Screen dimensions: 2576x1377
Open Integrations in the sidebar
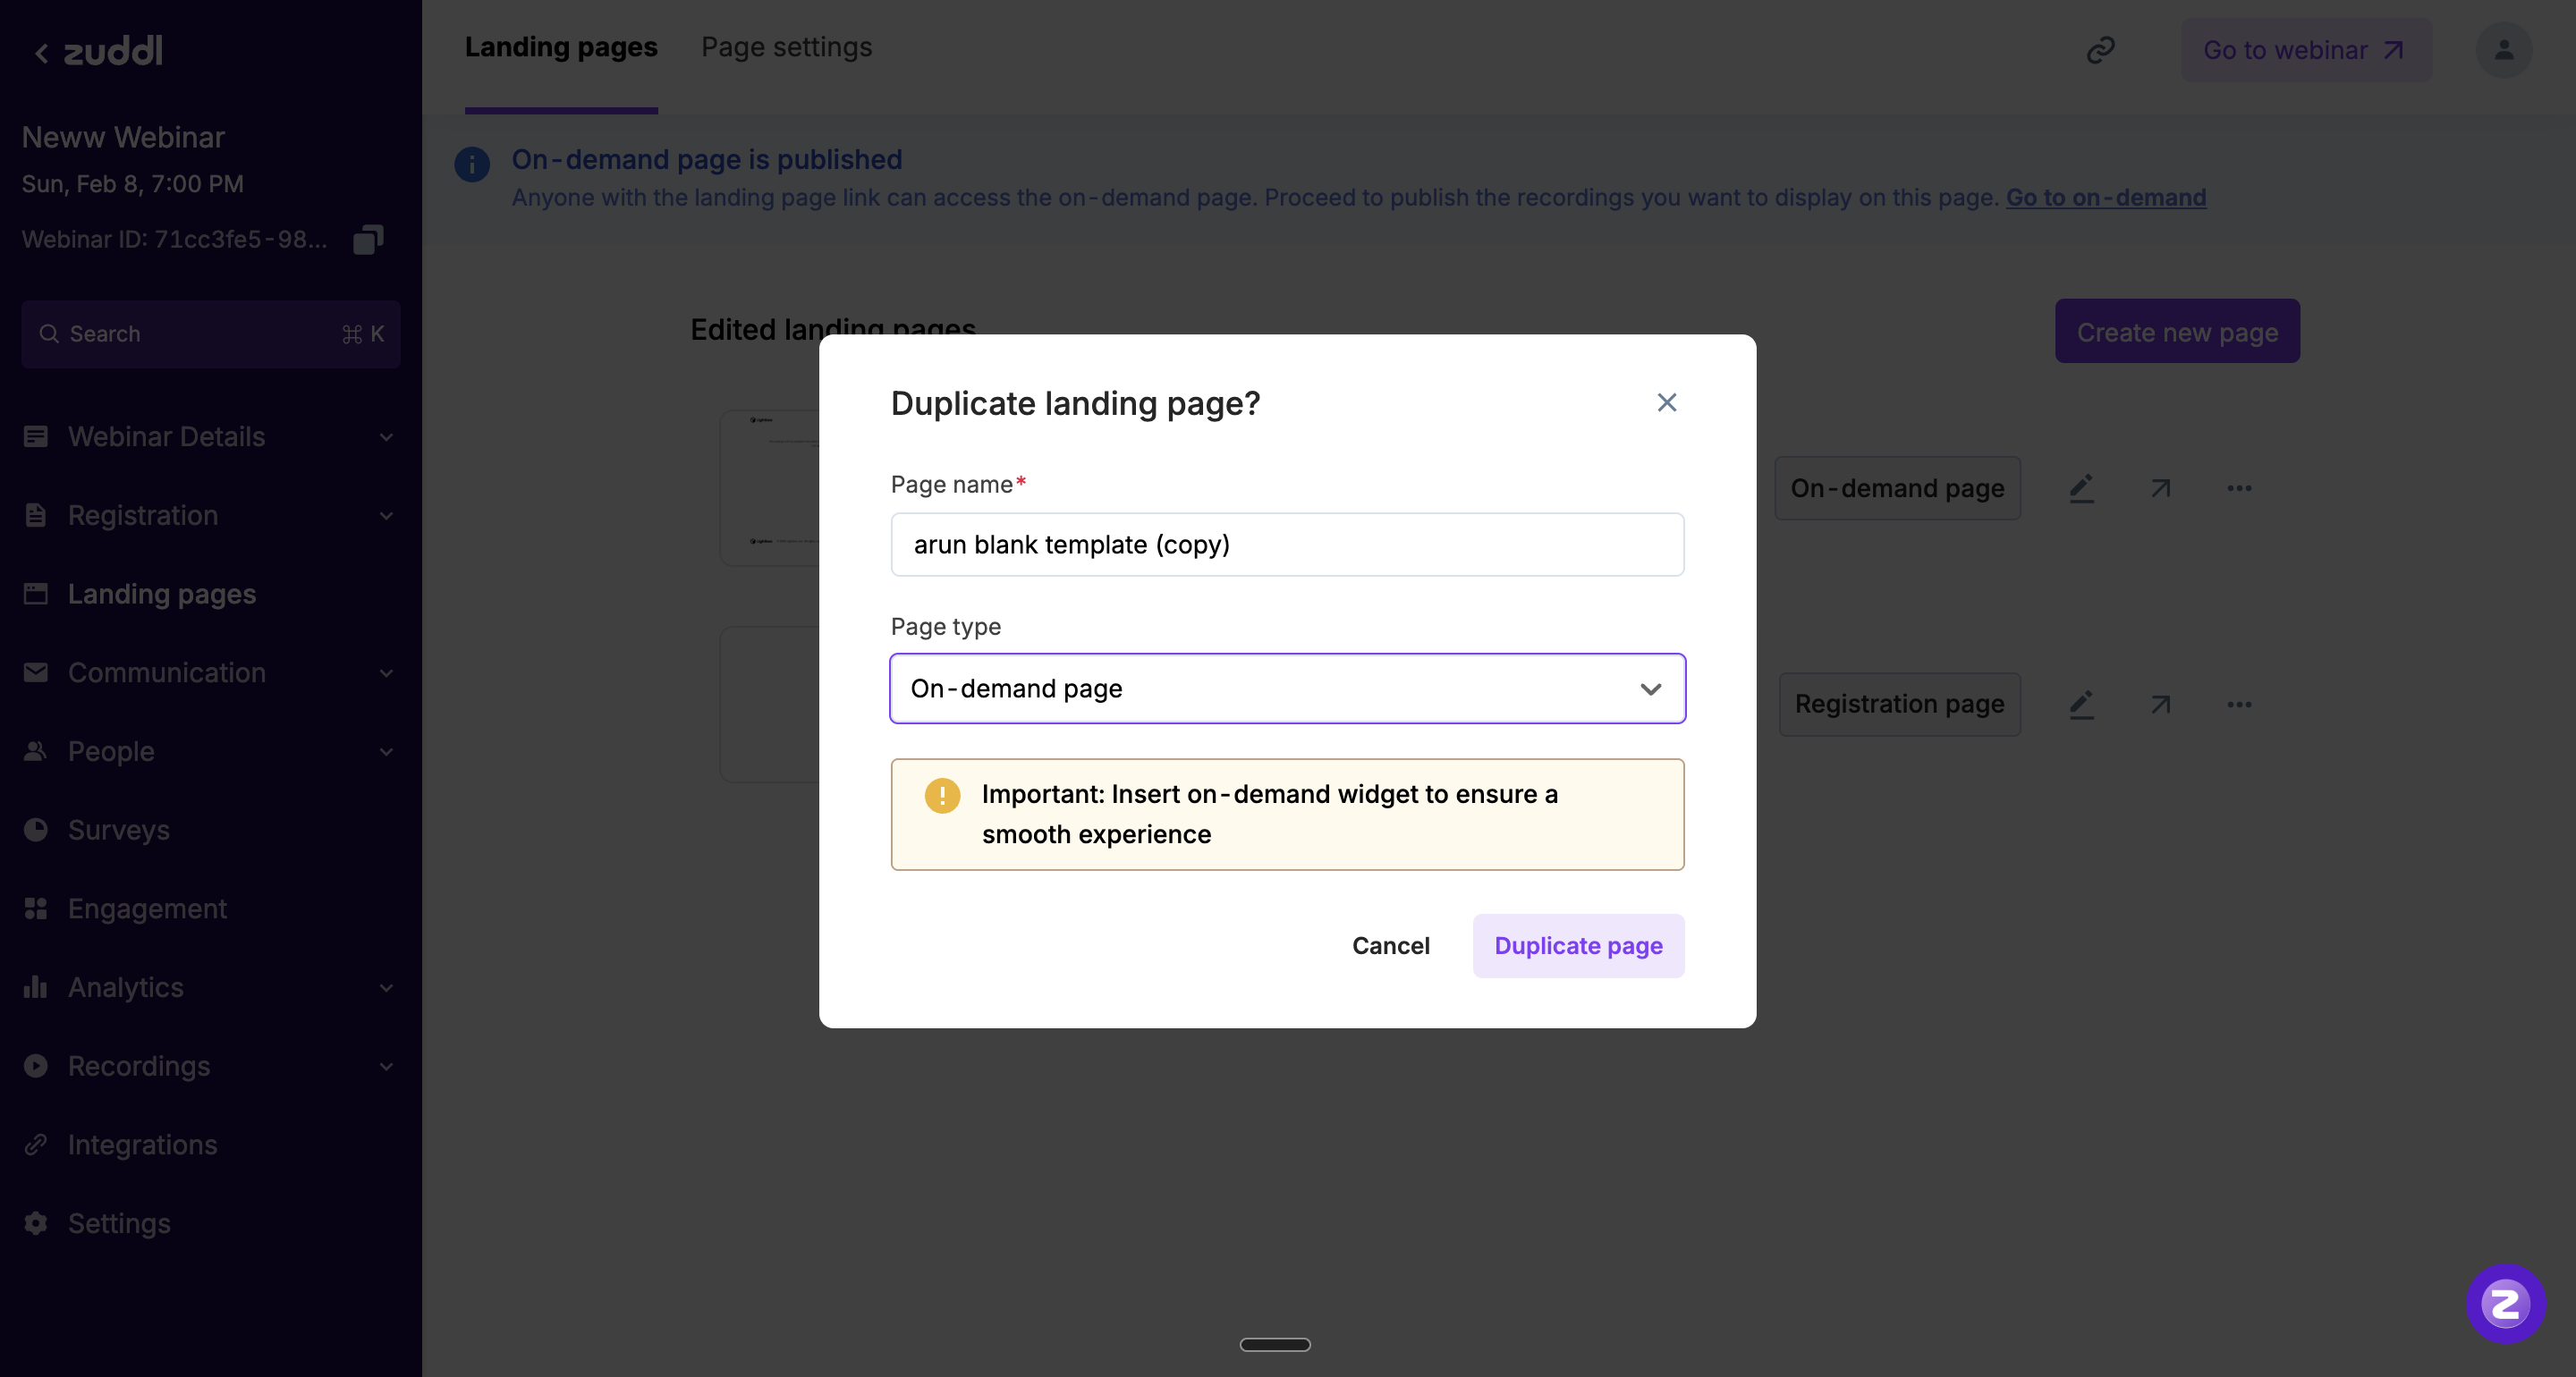point(142,1145)
